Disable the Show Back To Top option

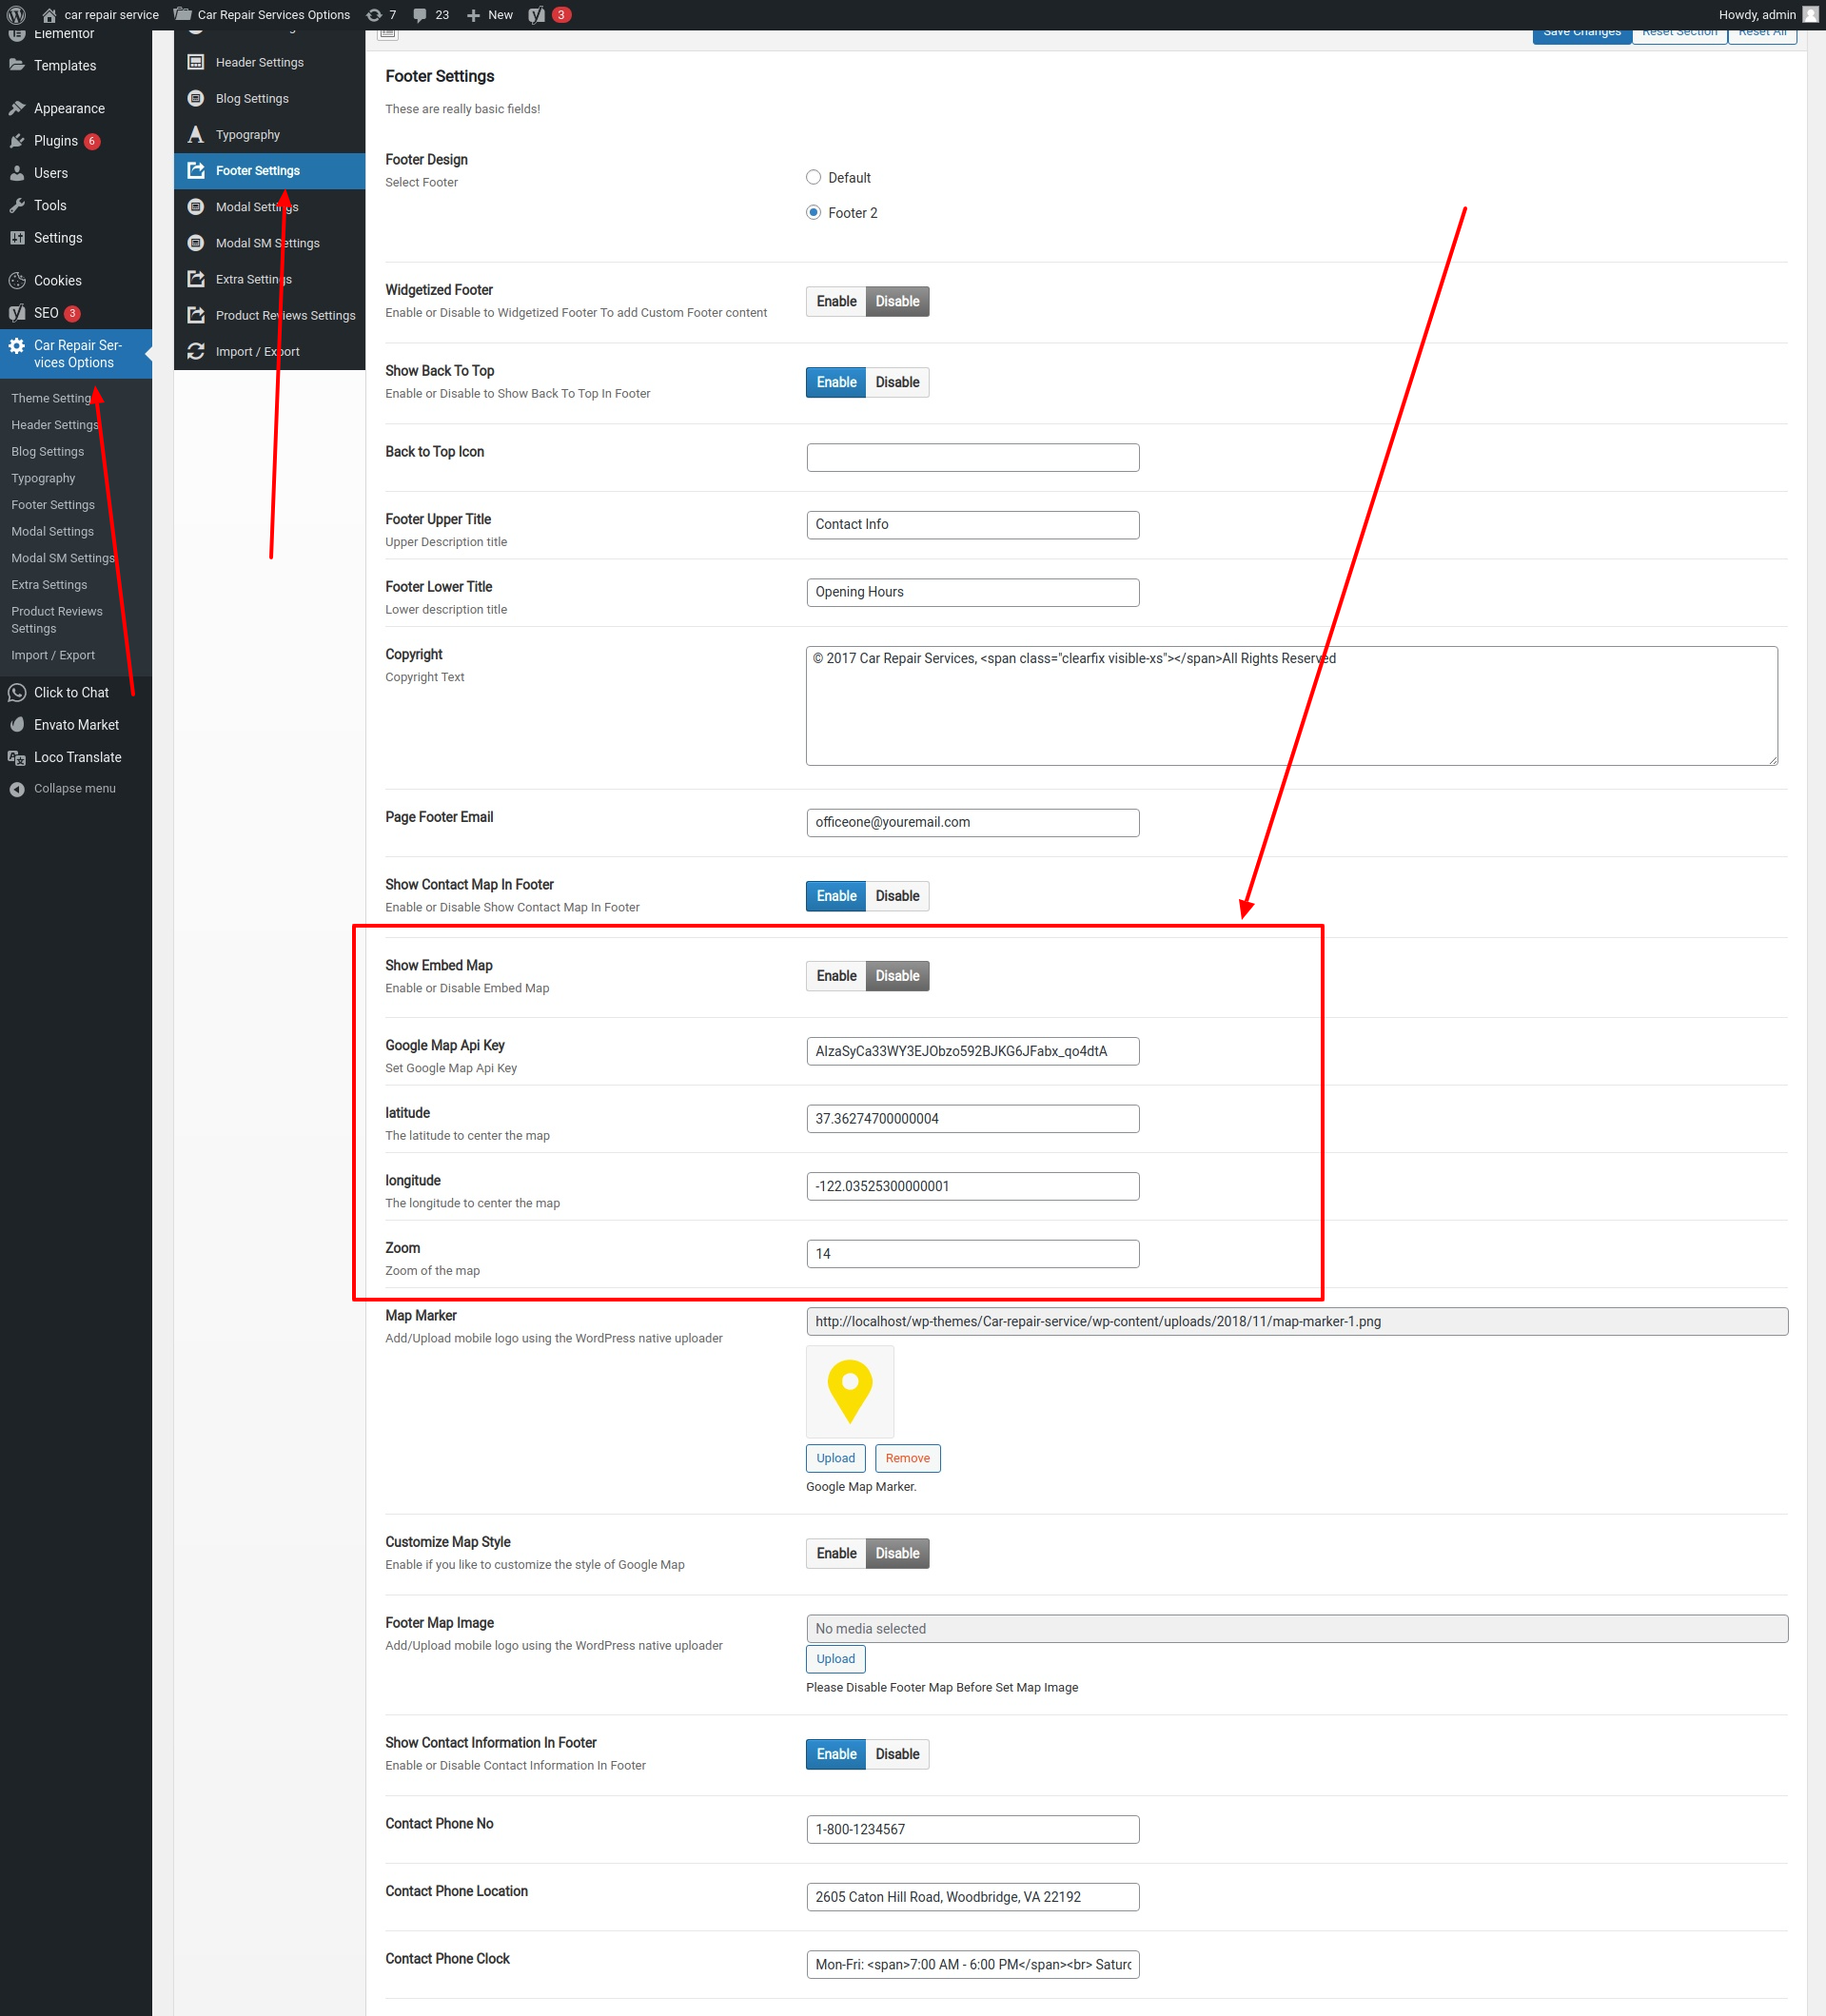[896, 382]
